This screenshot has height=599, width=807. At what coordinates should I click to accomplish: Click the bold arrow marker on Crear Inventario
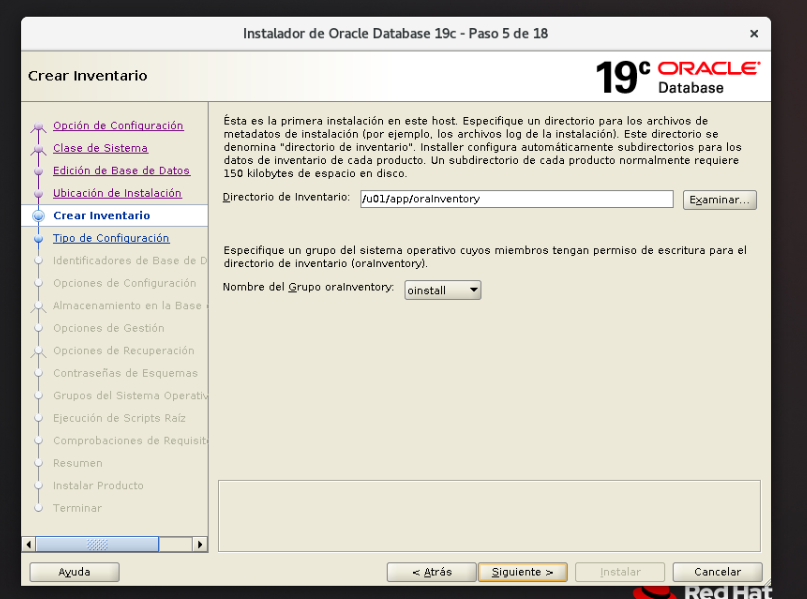pyautogui.click(x=39, y=215)
